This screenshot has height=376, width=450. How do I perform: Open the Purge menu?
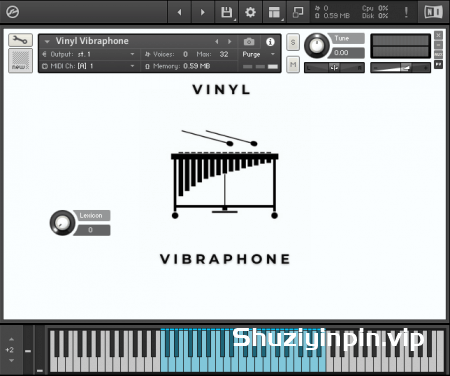tap(258, 54)
